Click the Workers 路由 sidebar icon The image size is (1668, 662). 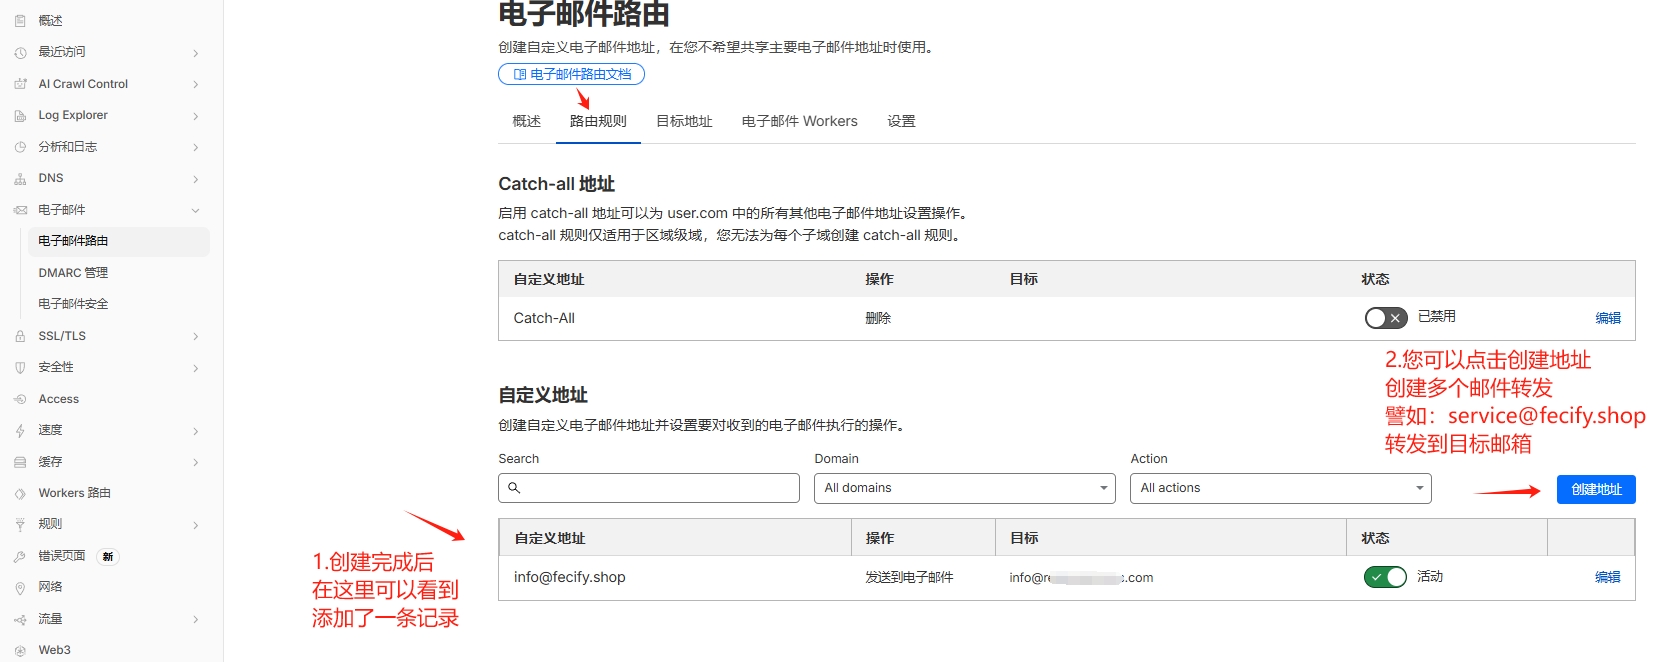(20, 493)
